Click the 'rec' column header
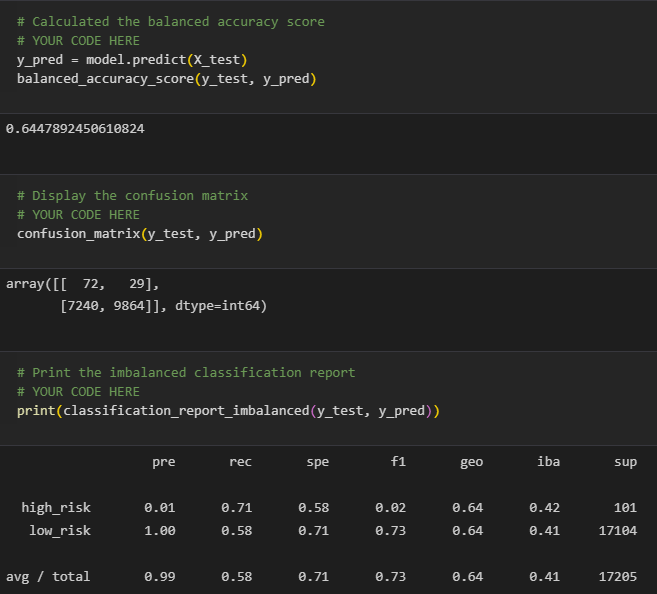The image size is (657, 594). point(240,462)
